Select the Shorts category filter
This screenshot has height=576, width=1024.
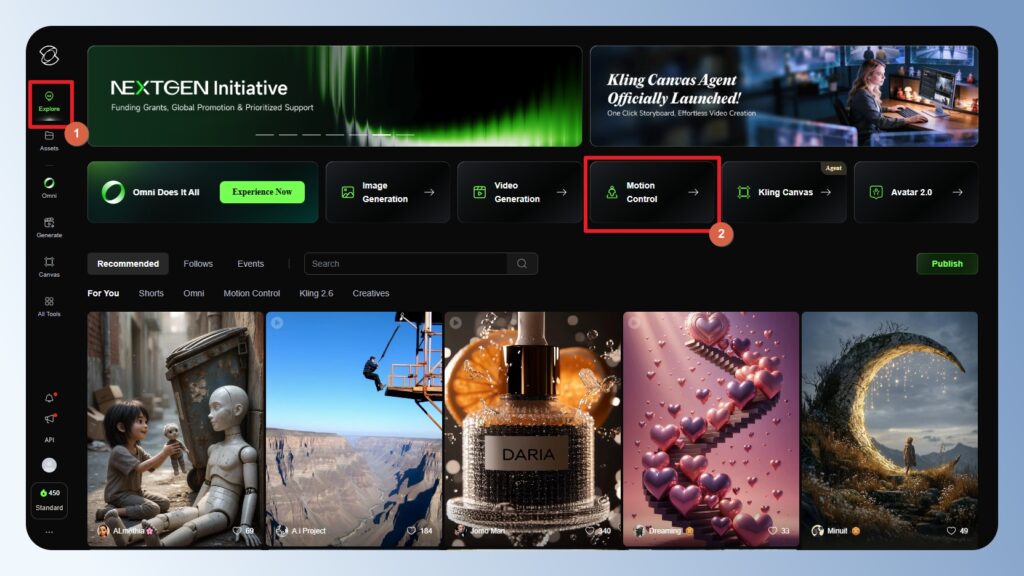pyautogui.click(x=151, y=293)
